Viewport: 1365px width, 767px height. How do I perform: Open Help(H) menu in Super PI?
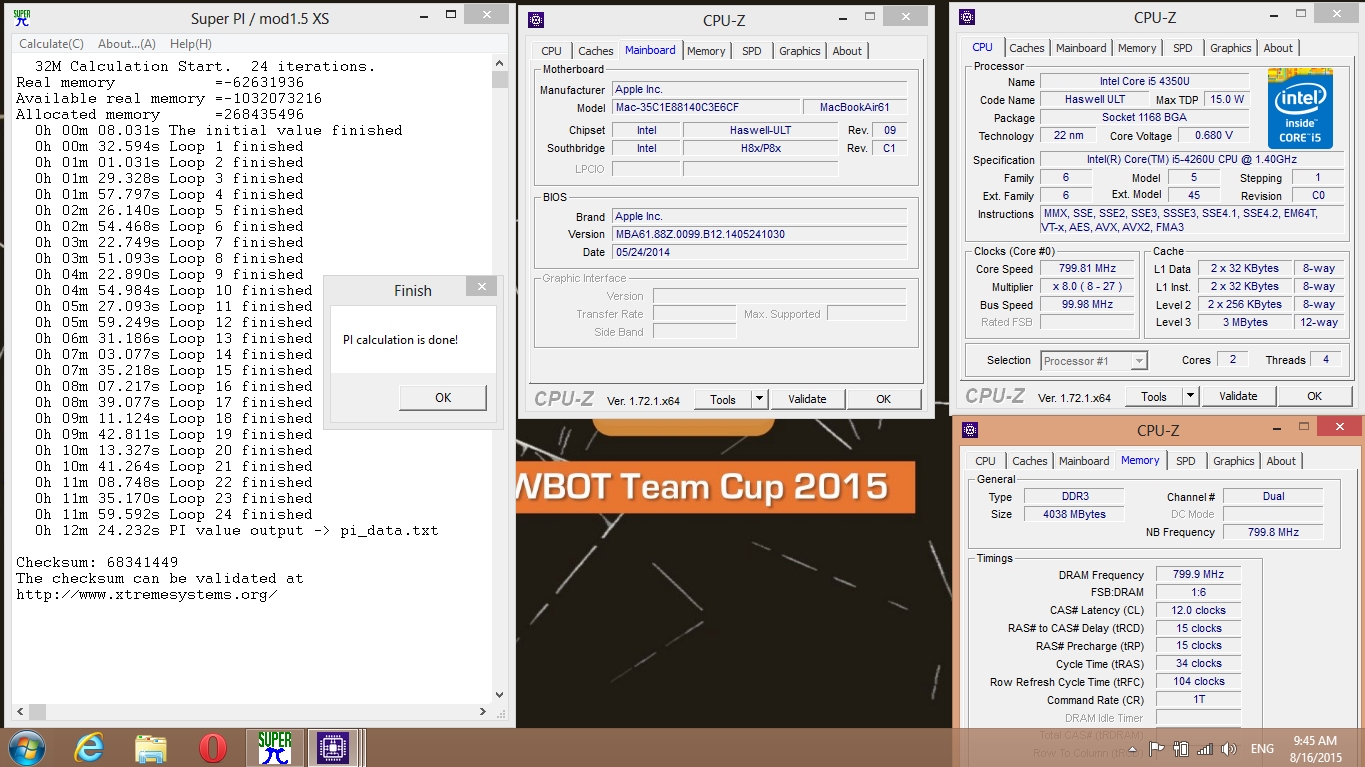191,44
